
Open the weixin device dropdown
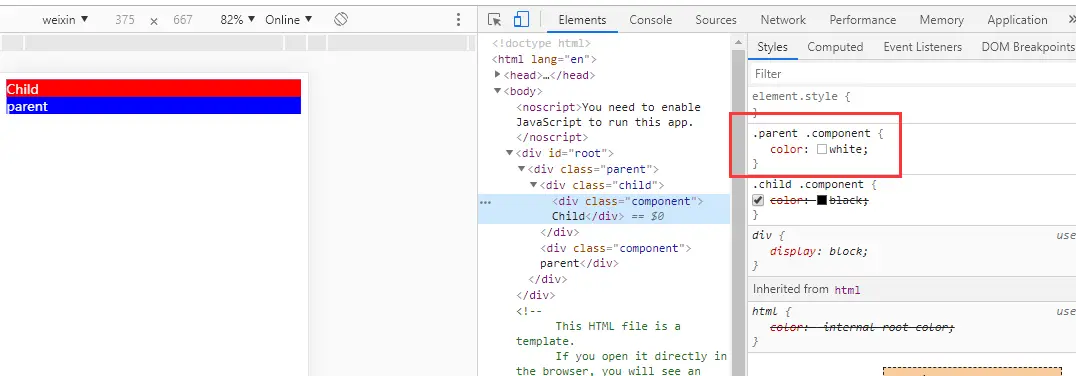[x=65, y=20]
